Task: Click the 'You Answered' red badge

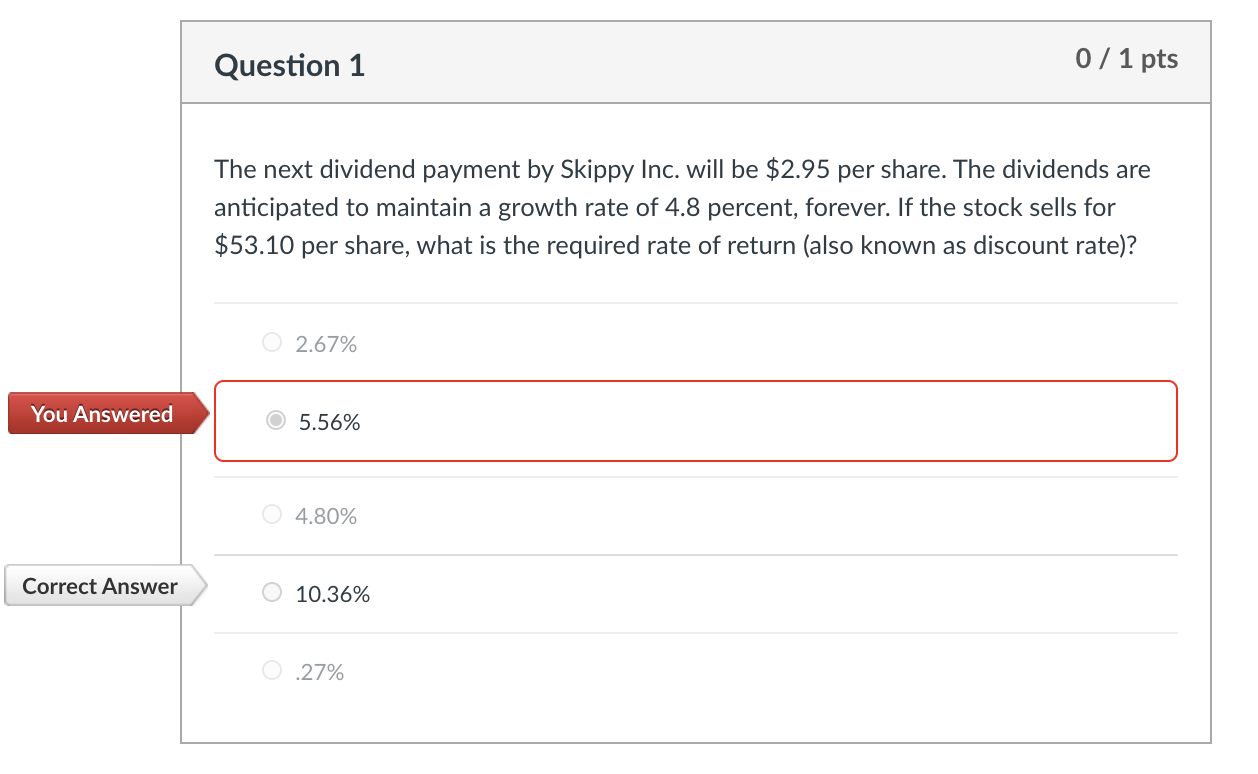Action: pyautogui.click(x=100, y=413)
